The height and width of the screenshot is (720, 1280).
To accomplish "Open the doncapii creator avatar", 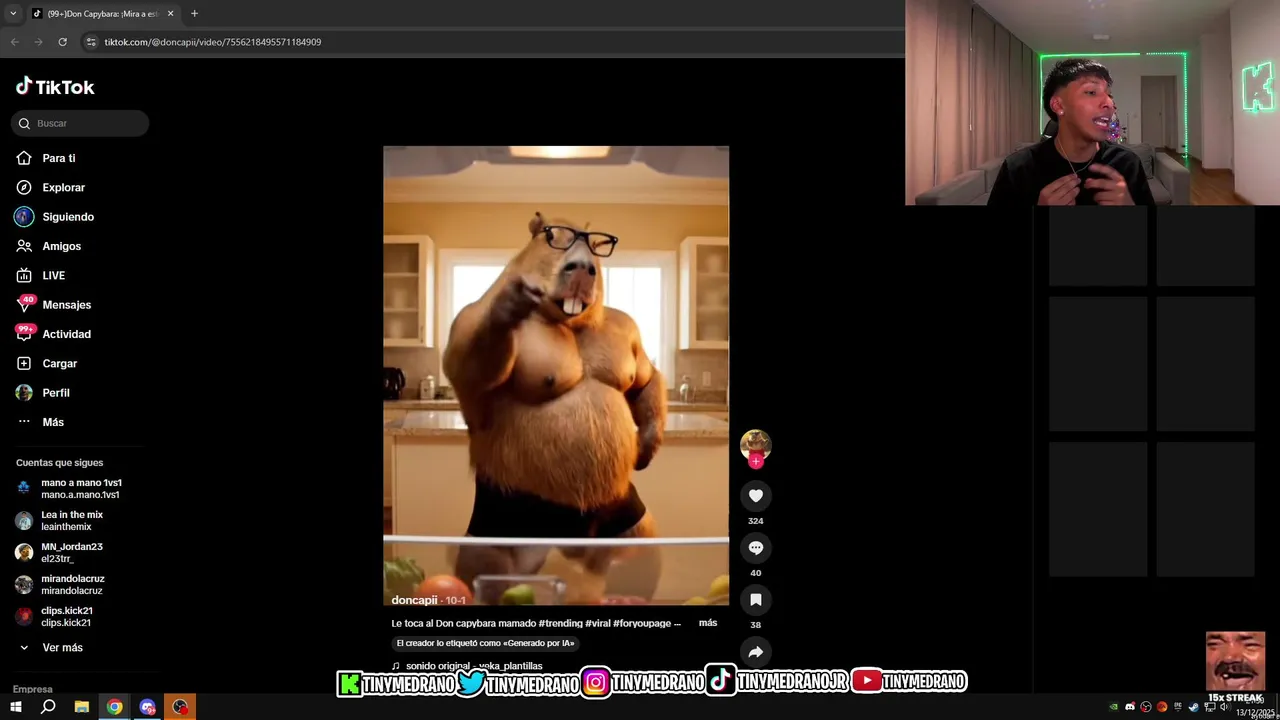I will click(756, 444).
